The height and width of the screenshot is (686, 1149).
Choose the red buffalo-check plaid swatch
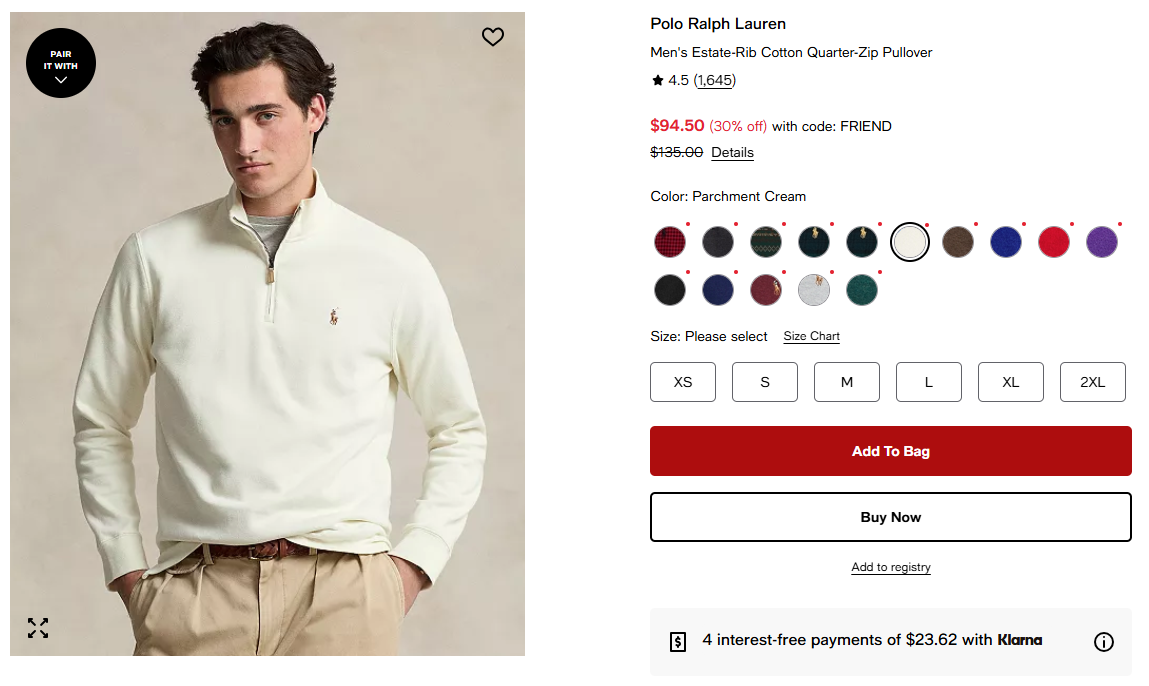[670, 242]
